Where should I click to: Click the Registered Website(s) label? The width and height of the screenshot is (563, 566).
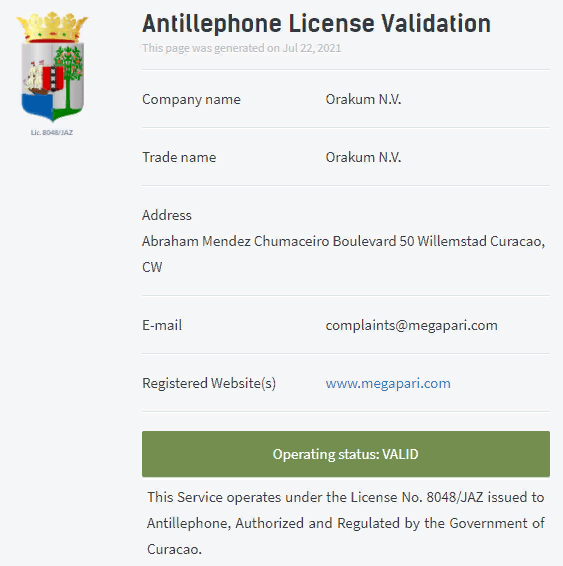pyautogui.click(x=209, y=383)
